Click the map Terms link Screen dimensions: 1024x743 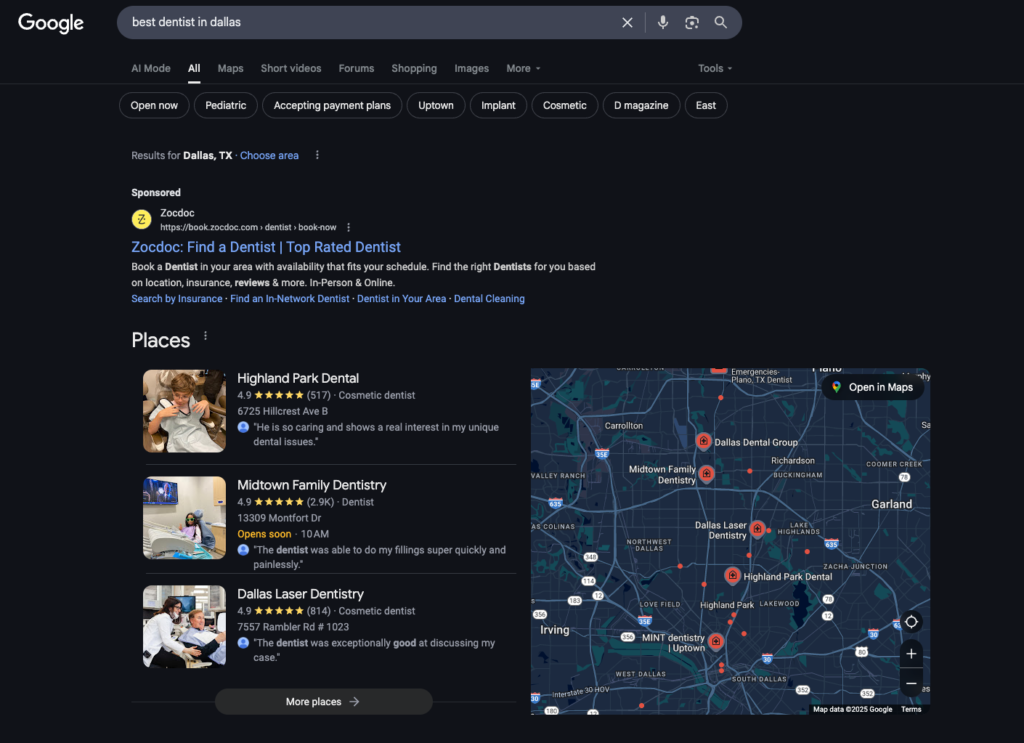911,709
